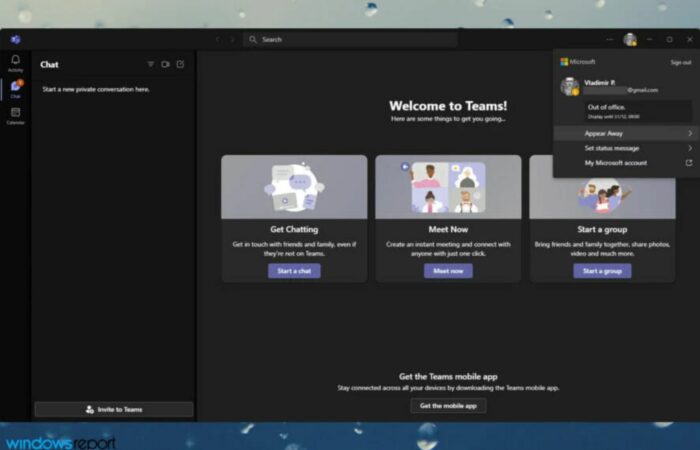The width and height of the screenshot is (700, 450).
Task: Click the Meet now button
Action: [448, 271]
